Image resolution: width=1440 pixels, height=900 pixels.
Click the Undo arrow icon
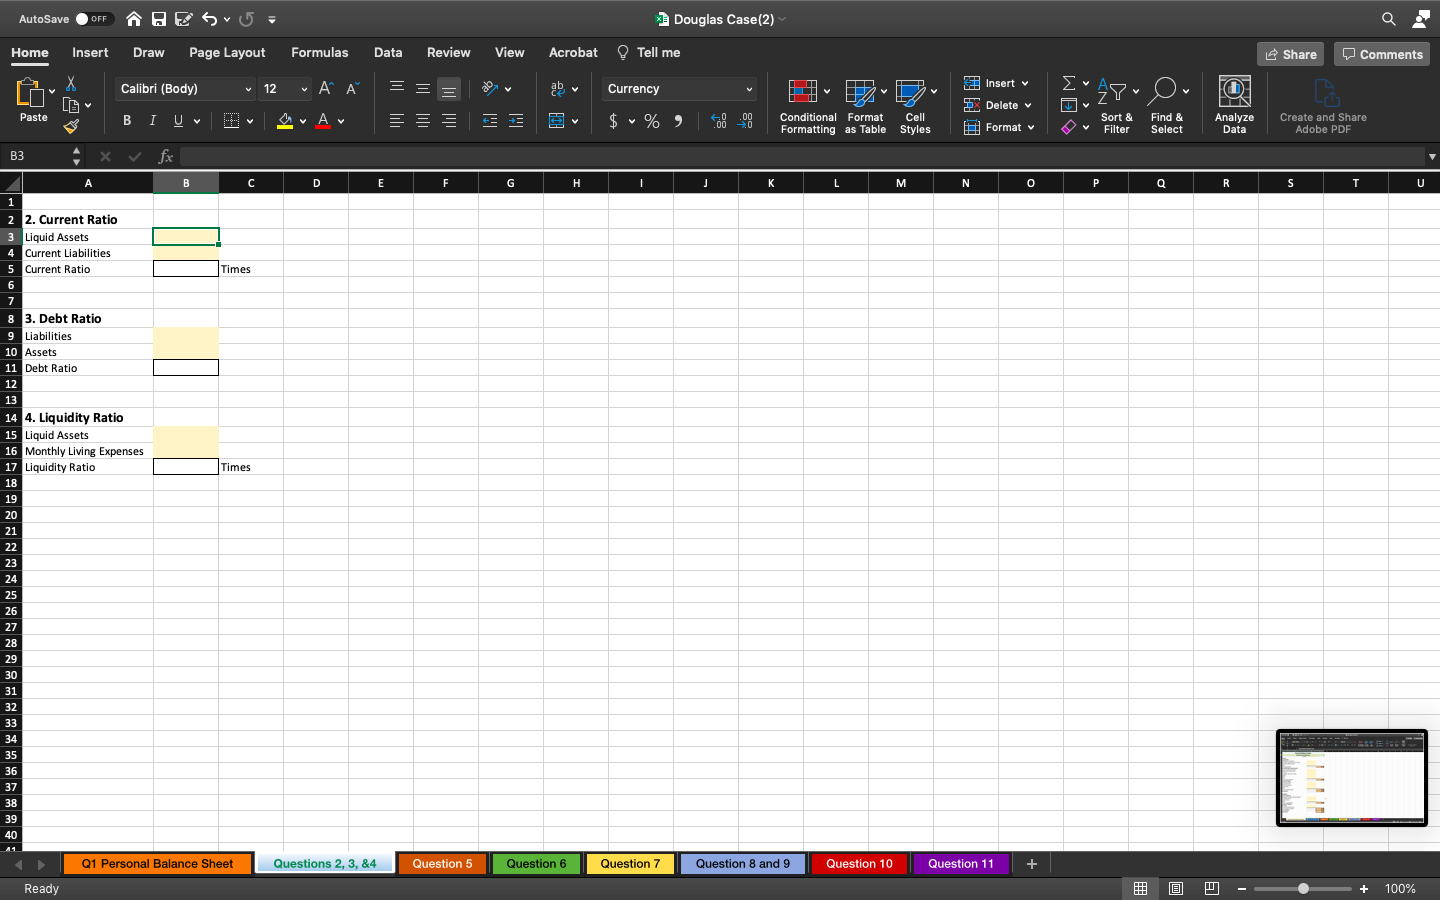click(209, 19)
